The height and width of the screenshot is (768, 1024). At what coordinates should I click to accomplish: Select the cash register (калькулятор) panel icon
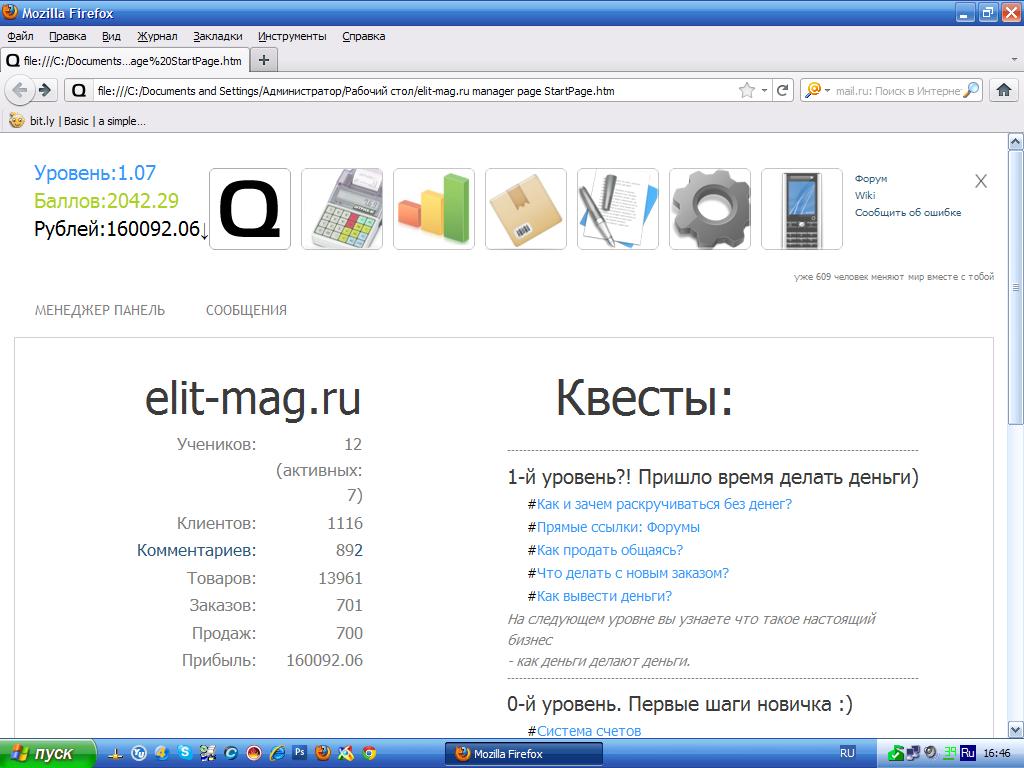click(x=341, y=208)
